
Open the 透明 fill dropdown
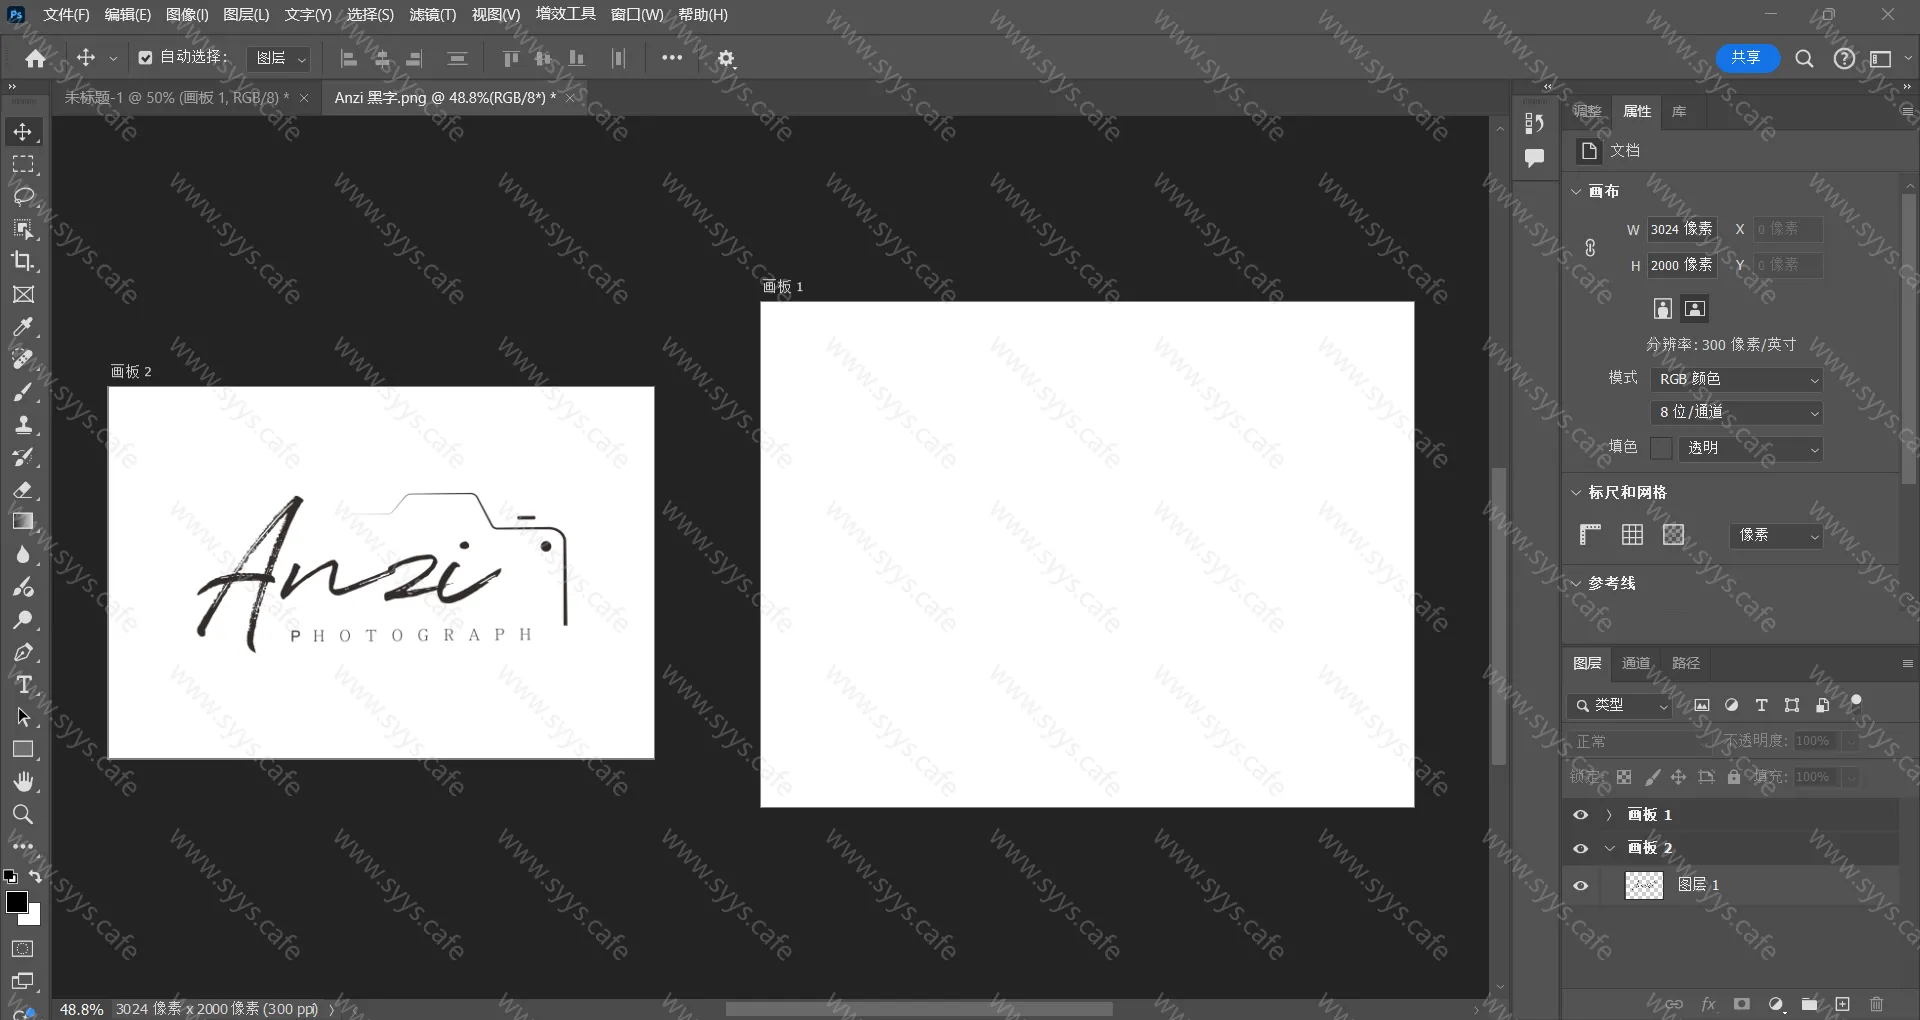tap(1751, 448)
